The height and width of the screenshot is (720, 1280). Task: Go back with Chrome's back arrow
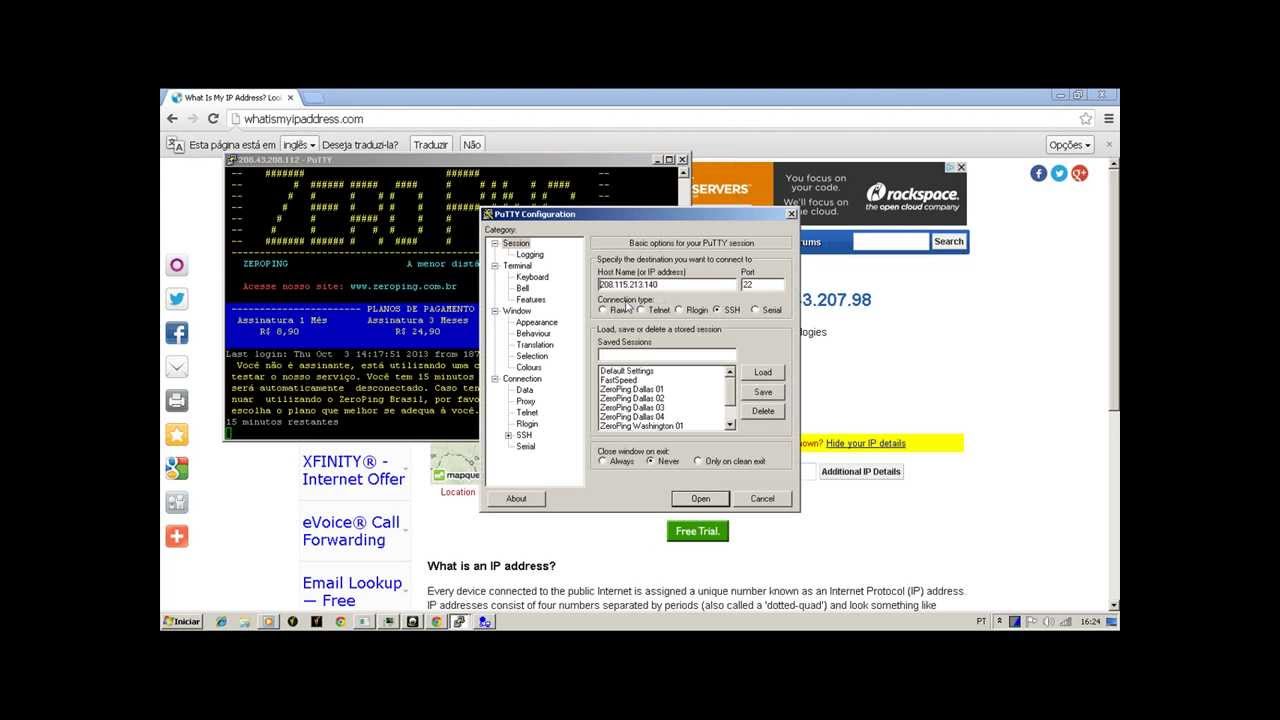point(172,118)
